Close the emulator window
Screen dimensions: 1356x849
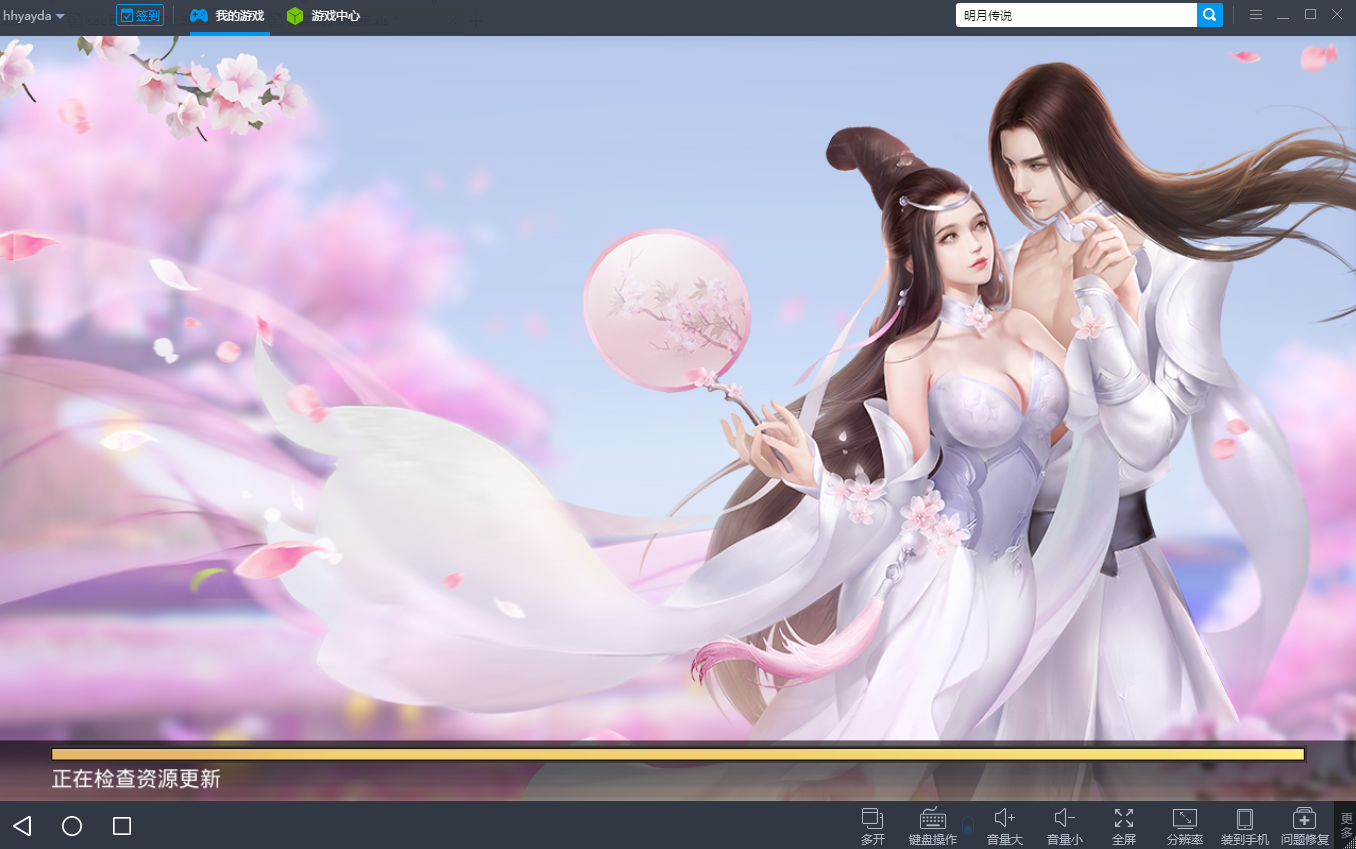1337,14
